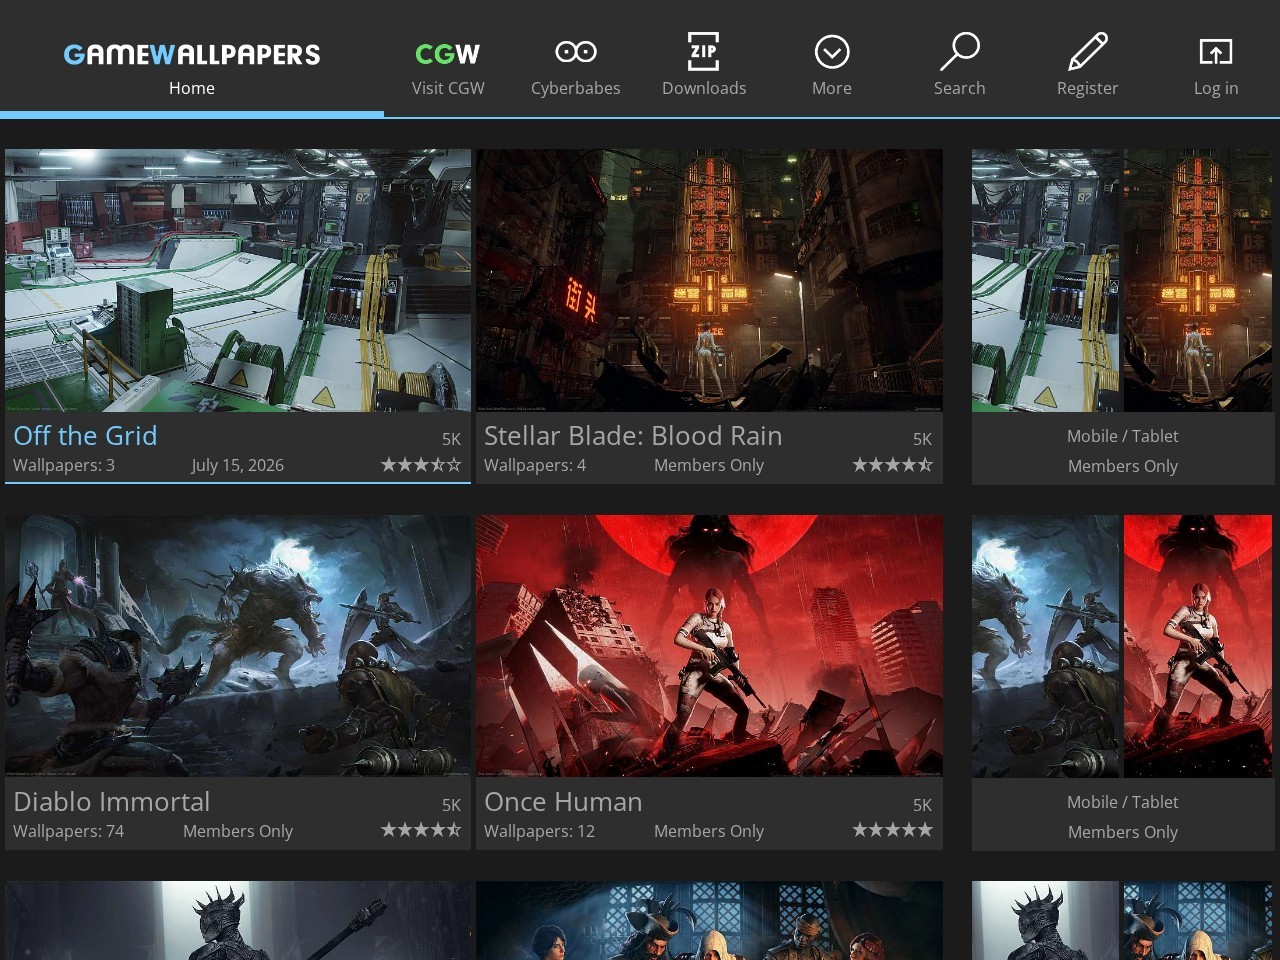Select the Visit CGW label

pyautogui.click(x=448, y=88)
